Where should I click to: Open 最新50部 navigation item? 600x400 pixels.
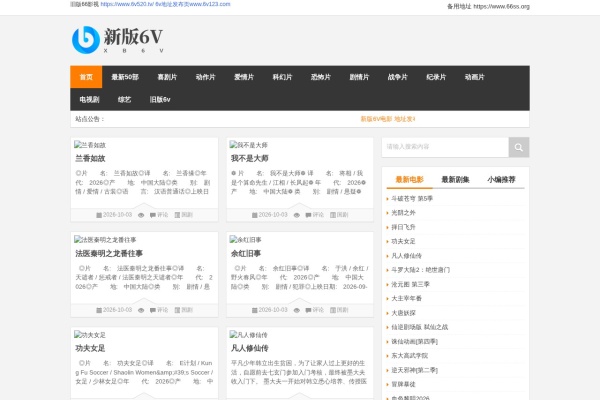pos(125,77)
